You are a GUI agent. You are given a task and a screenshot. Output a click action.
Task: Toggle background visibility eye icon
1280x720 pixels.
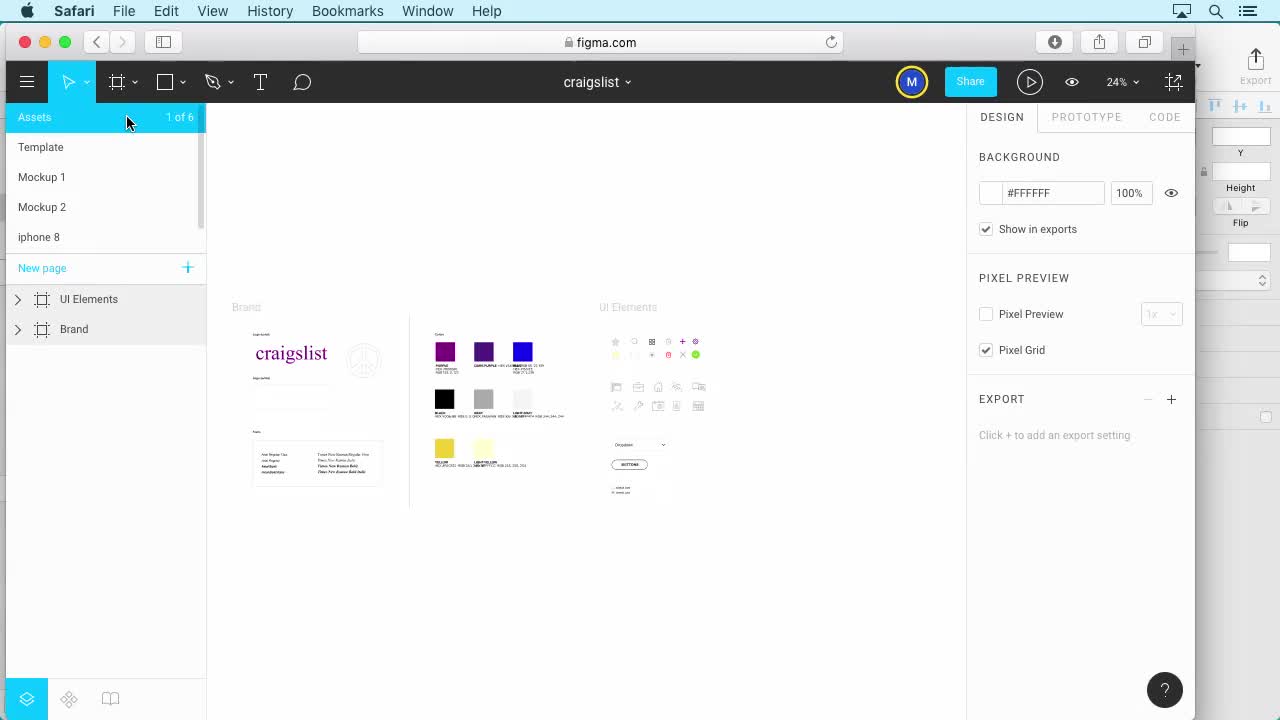click(1171, 193)
